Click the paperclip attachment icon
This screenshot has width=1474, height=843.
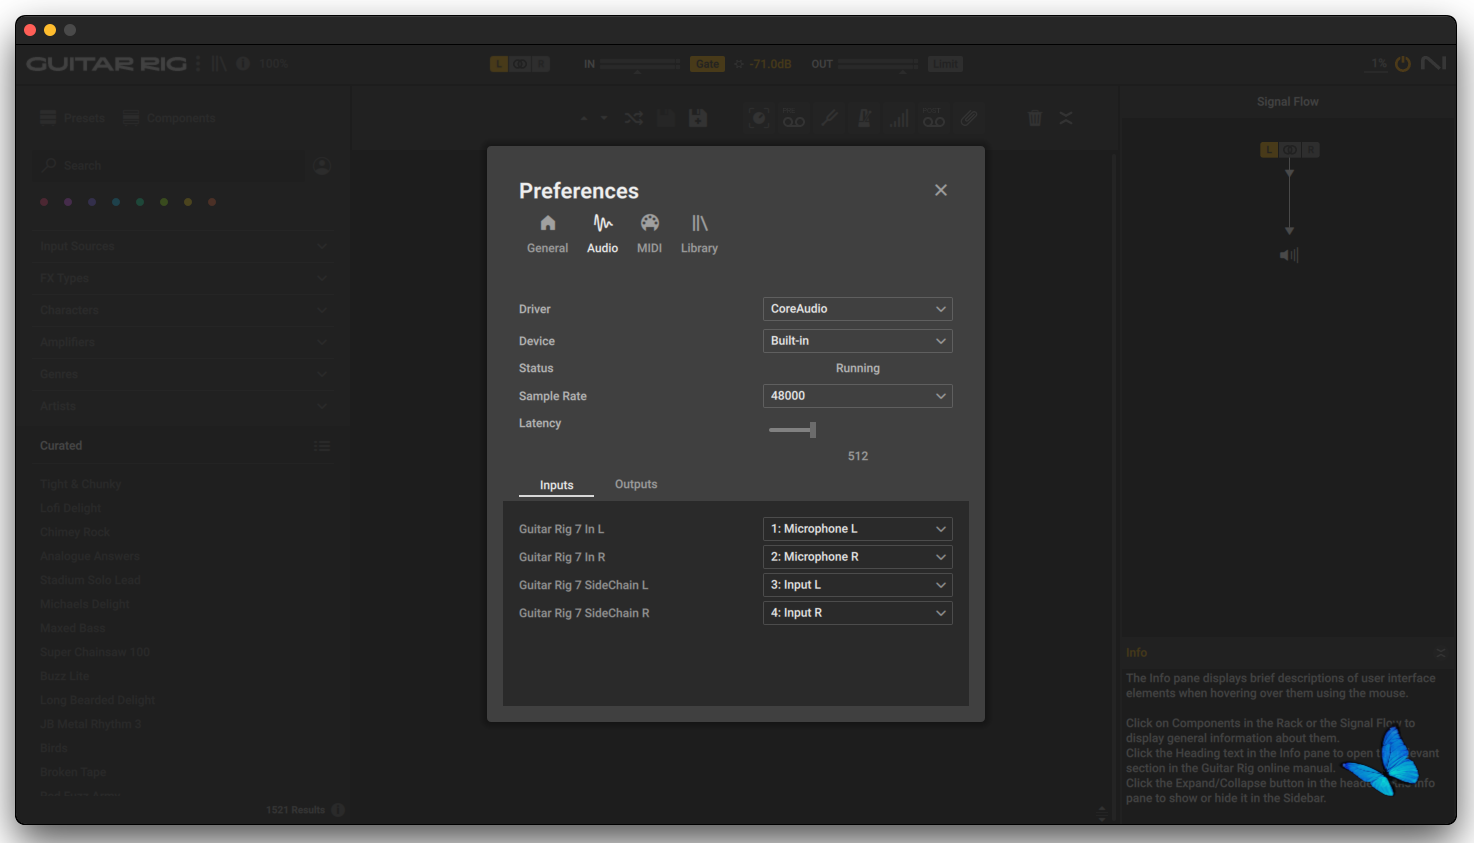point(969,118)
